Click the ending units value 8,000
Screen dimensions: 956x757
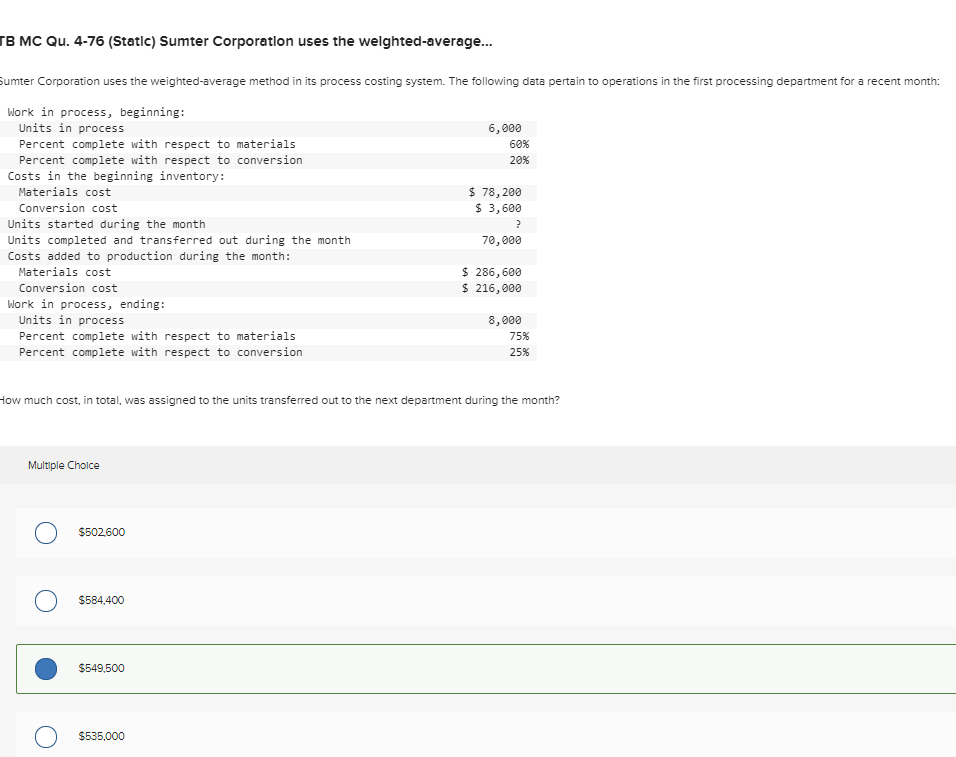[505, 320]
